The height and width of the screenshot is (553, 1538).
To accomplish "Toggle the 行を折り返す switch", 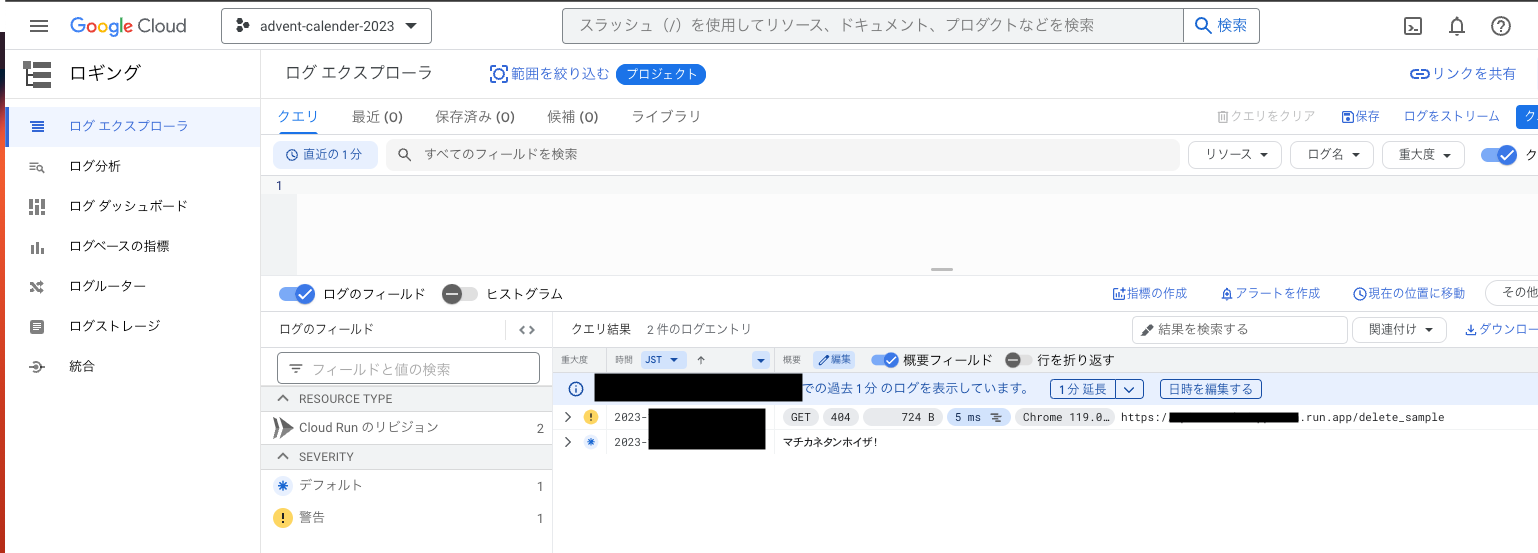I will [1018, 360].
